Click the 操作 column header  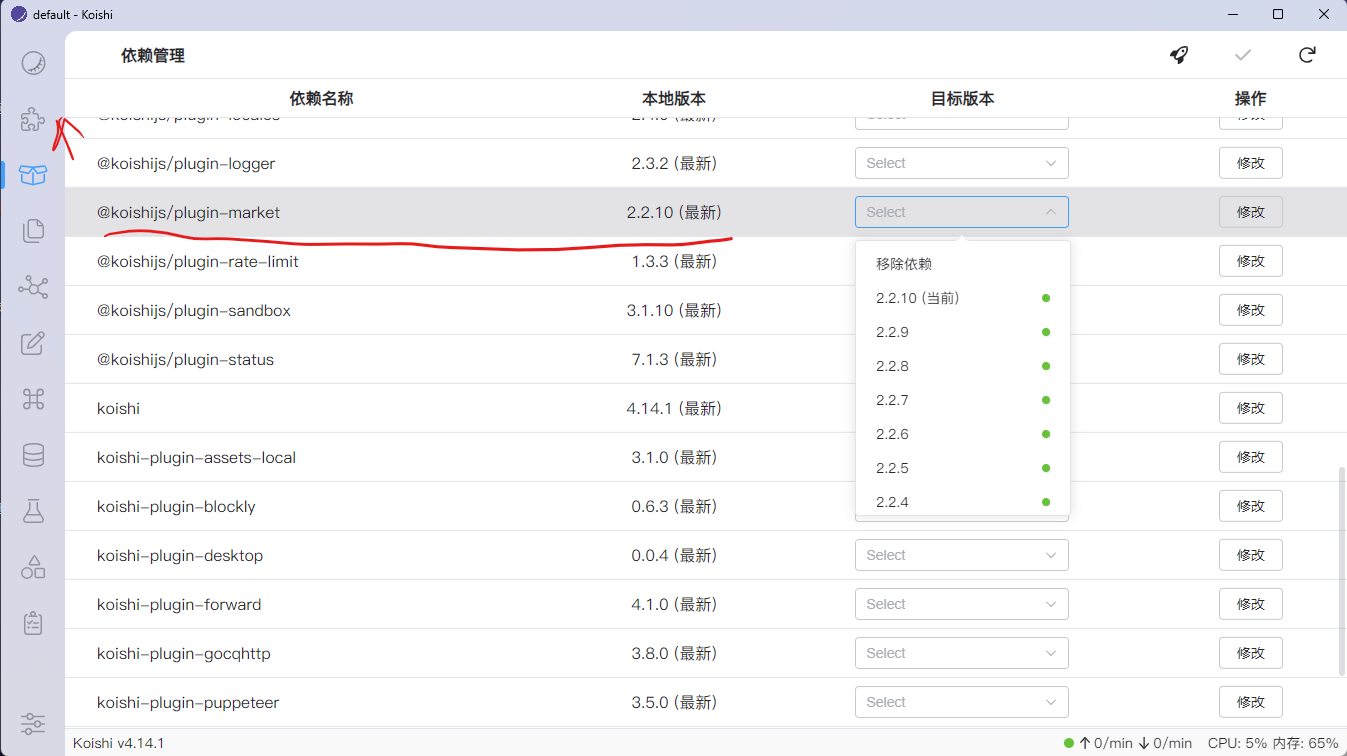[1250, 99]
